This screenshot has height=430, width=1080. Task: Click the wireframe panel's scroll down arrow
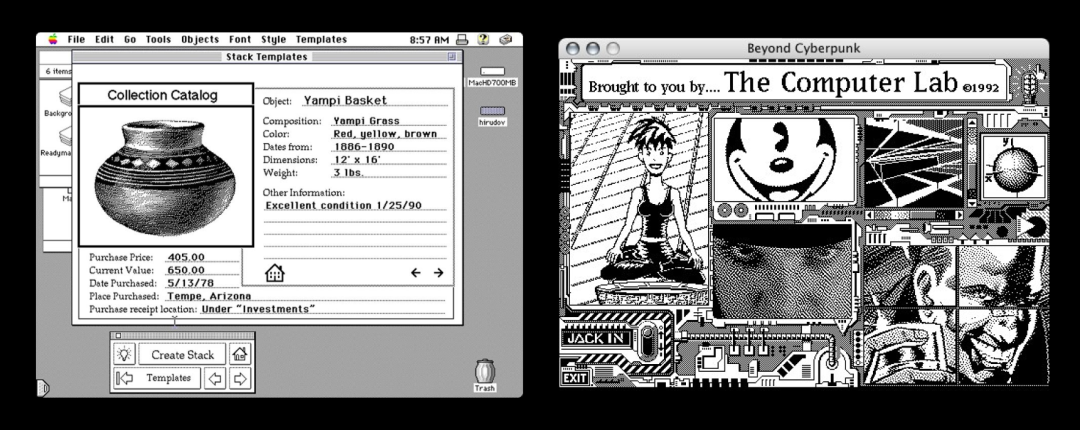pyautogui.click(x=972, y=203)
